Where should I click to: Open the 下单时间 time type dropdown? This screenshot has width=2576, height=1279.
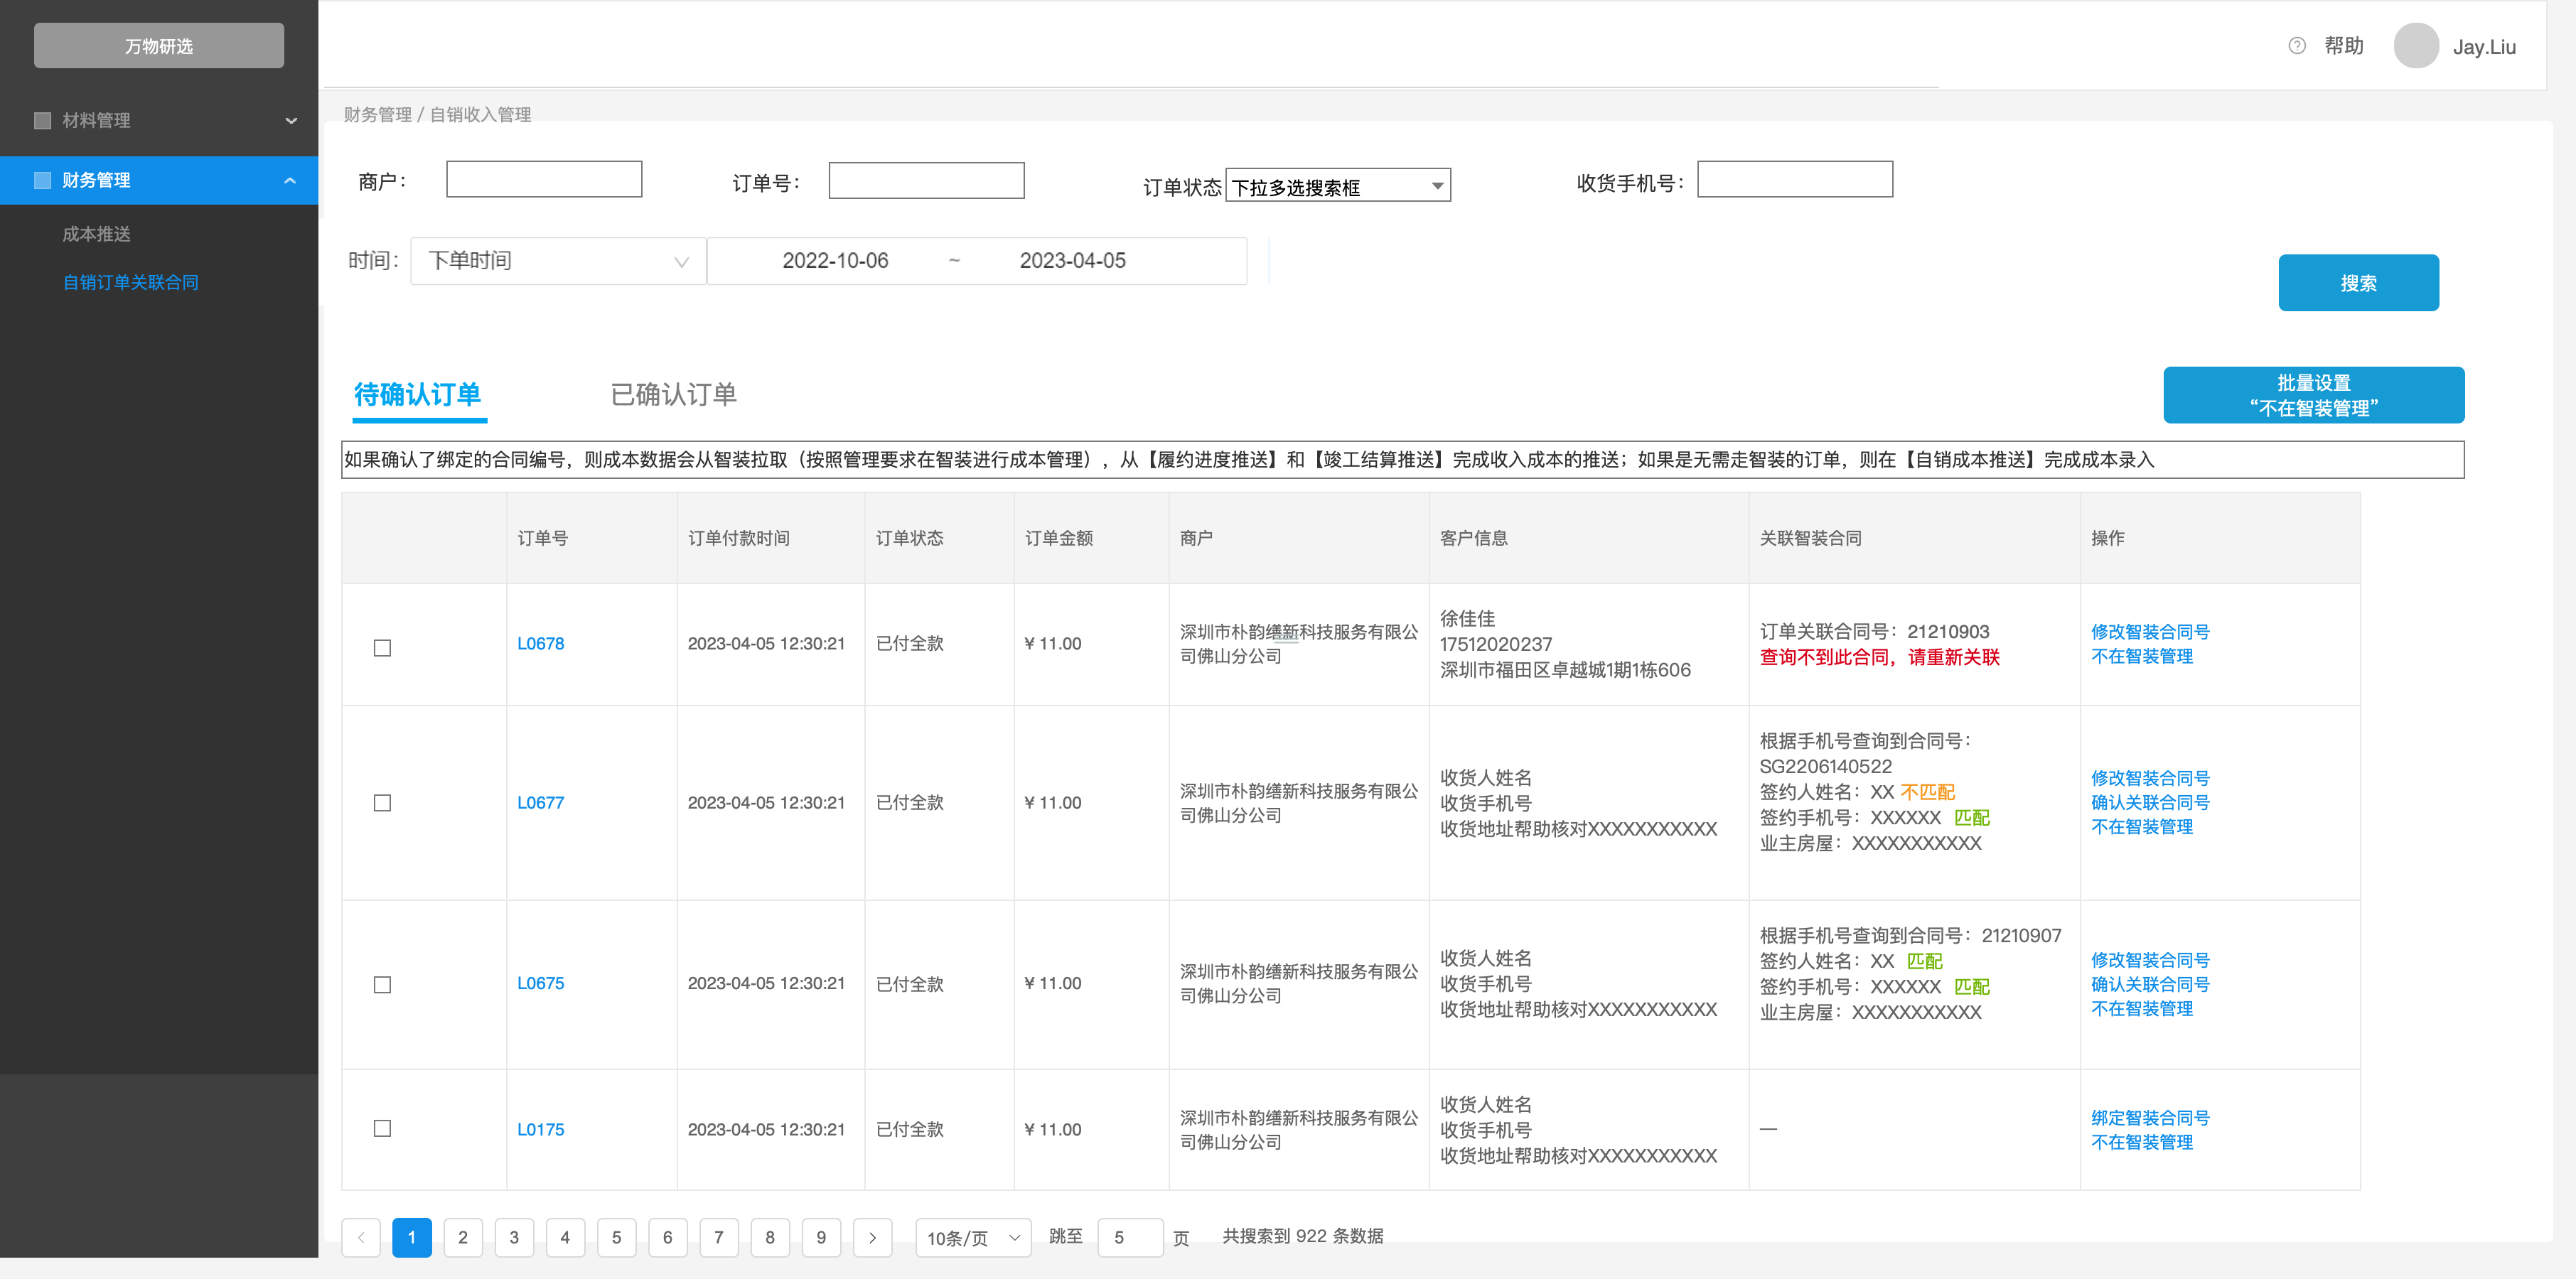(x=558, y=261)
